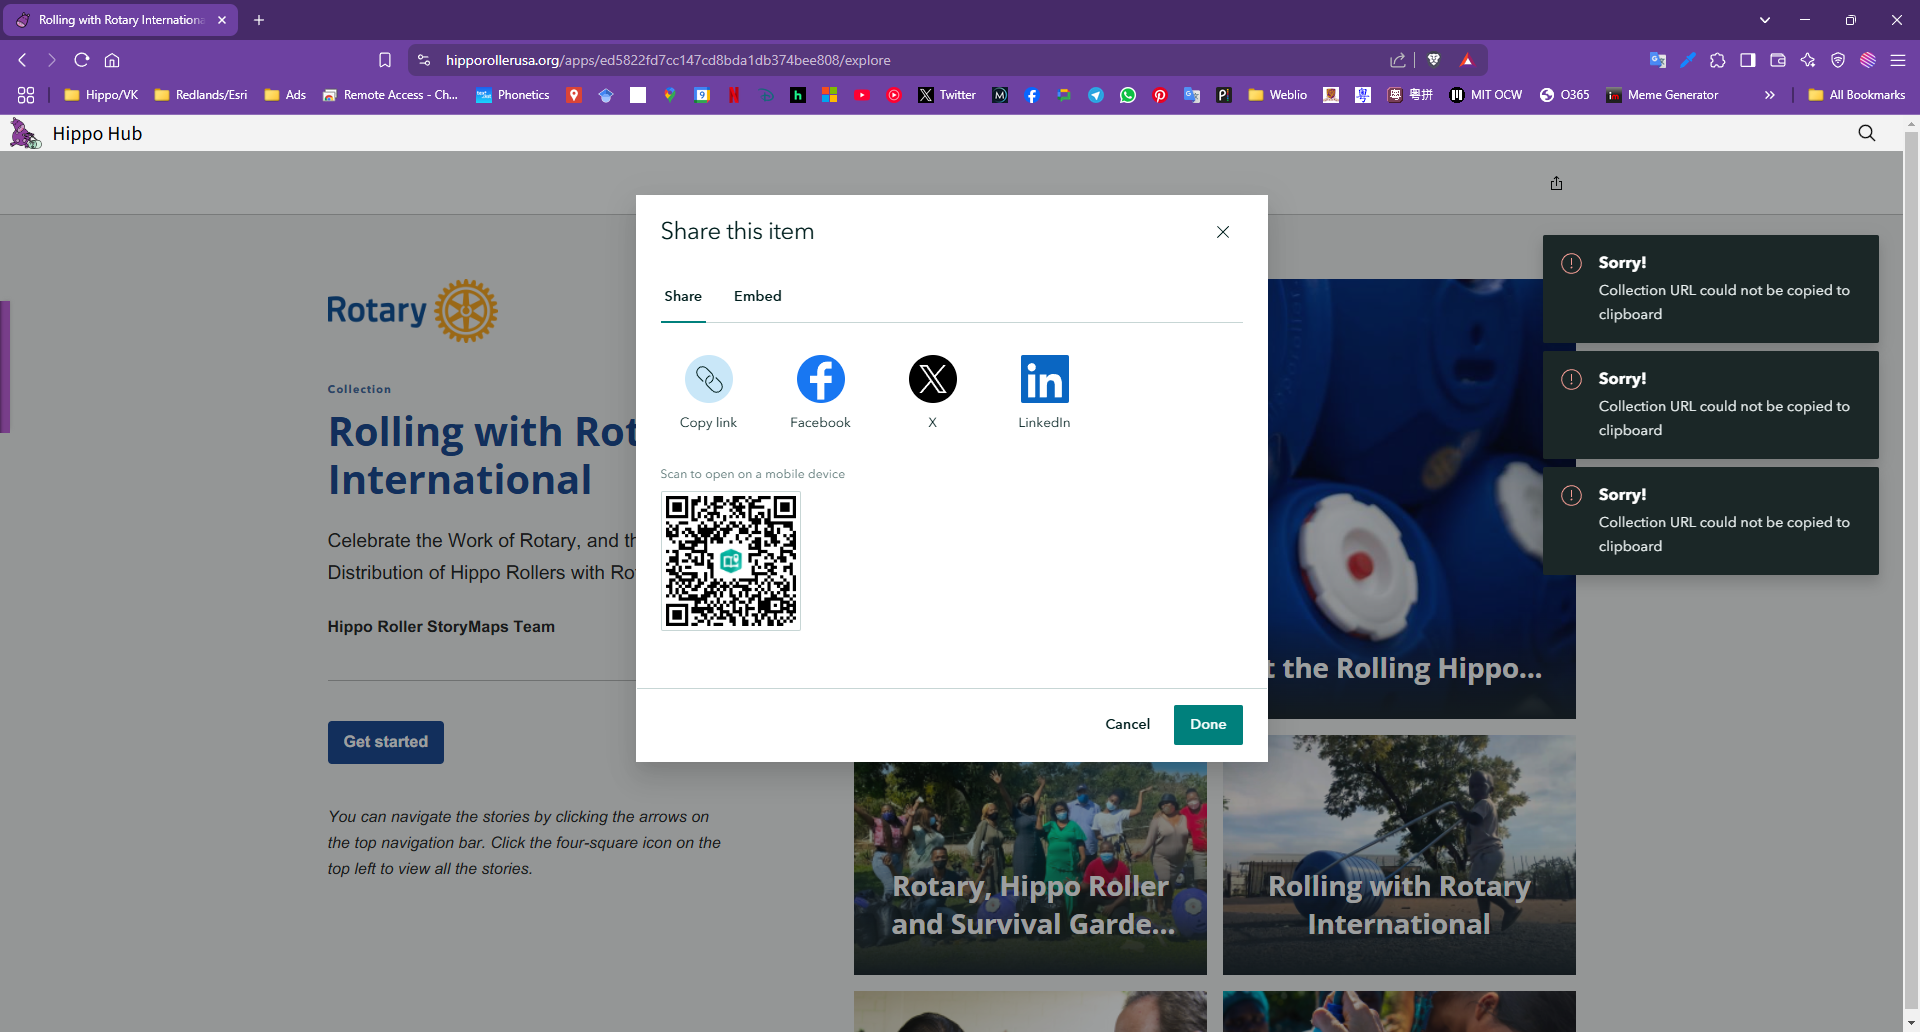This screenshot has width=1920, height=1032.
Task: Click the page share icon below the header
Action: [1557, 183]
